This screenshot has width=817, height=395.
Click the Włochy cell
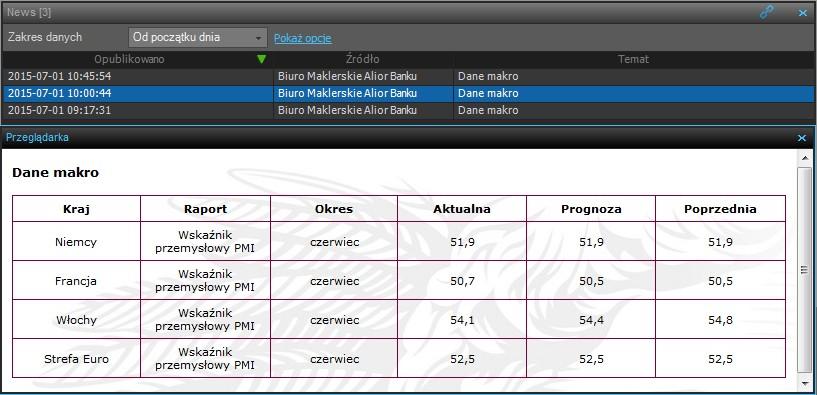click(x=77, y=320)
